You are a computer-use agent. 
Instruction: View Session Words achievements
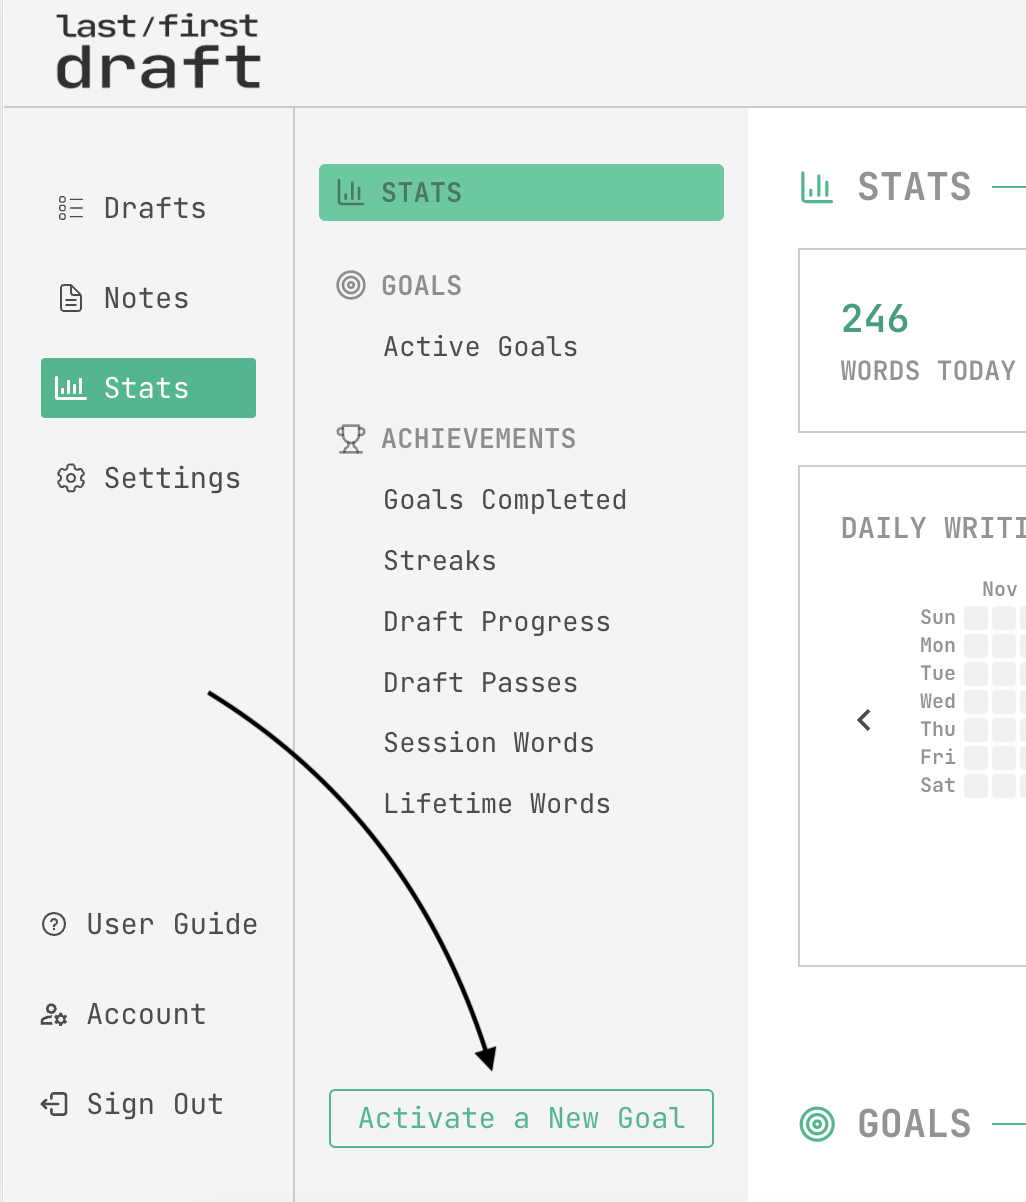(489, 743)
